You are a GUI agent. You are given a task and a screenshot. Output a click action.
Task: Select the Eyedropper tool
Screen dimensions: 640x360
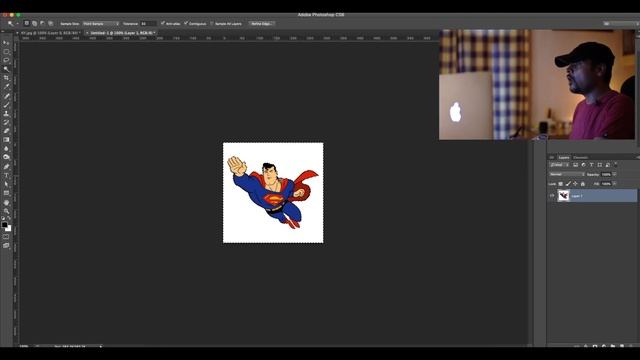(x=6, y=87)
